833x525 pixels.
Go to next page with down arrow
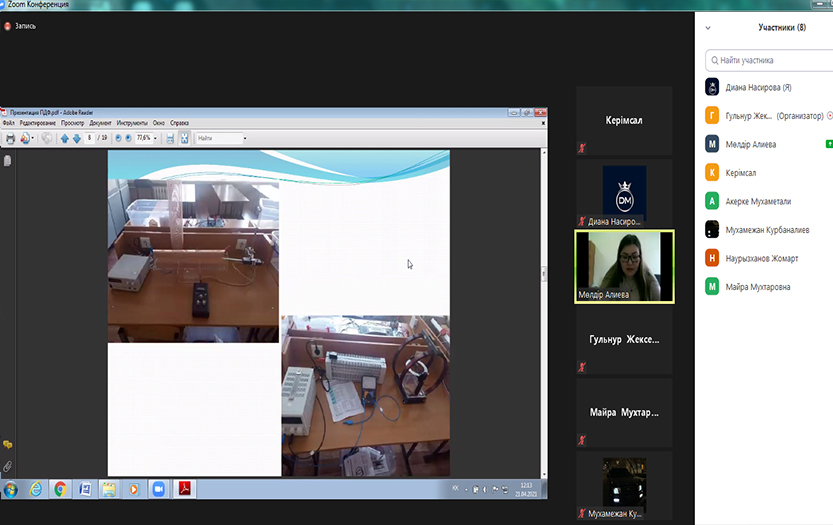click(77, 138)
